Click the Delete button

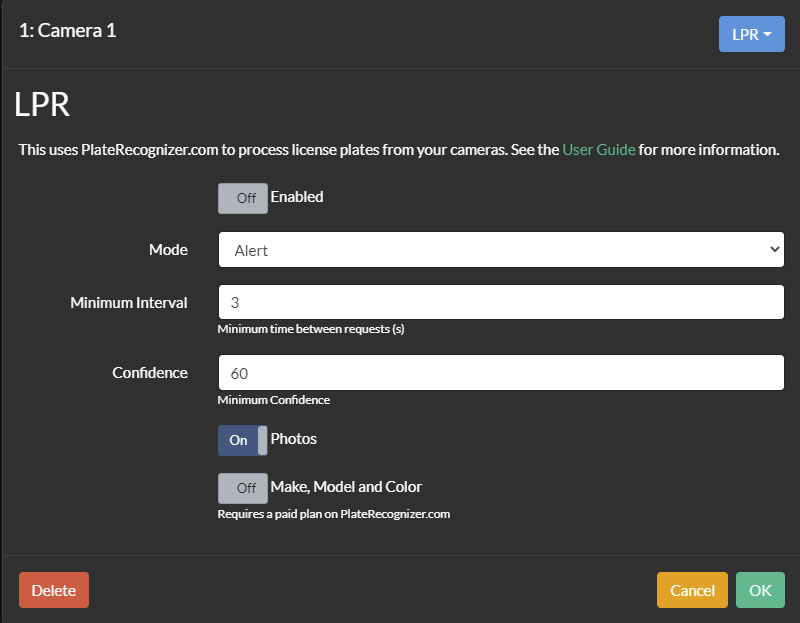click(54, 590)
